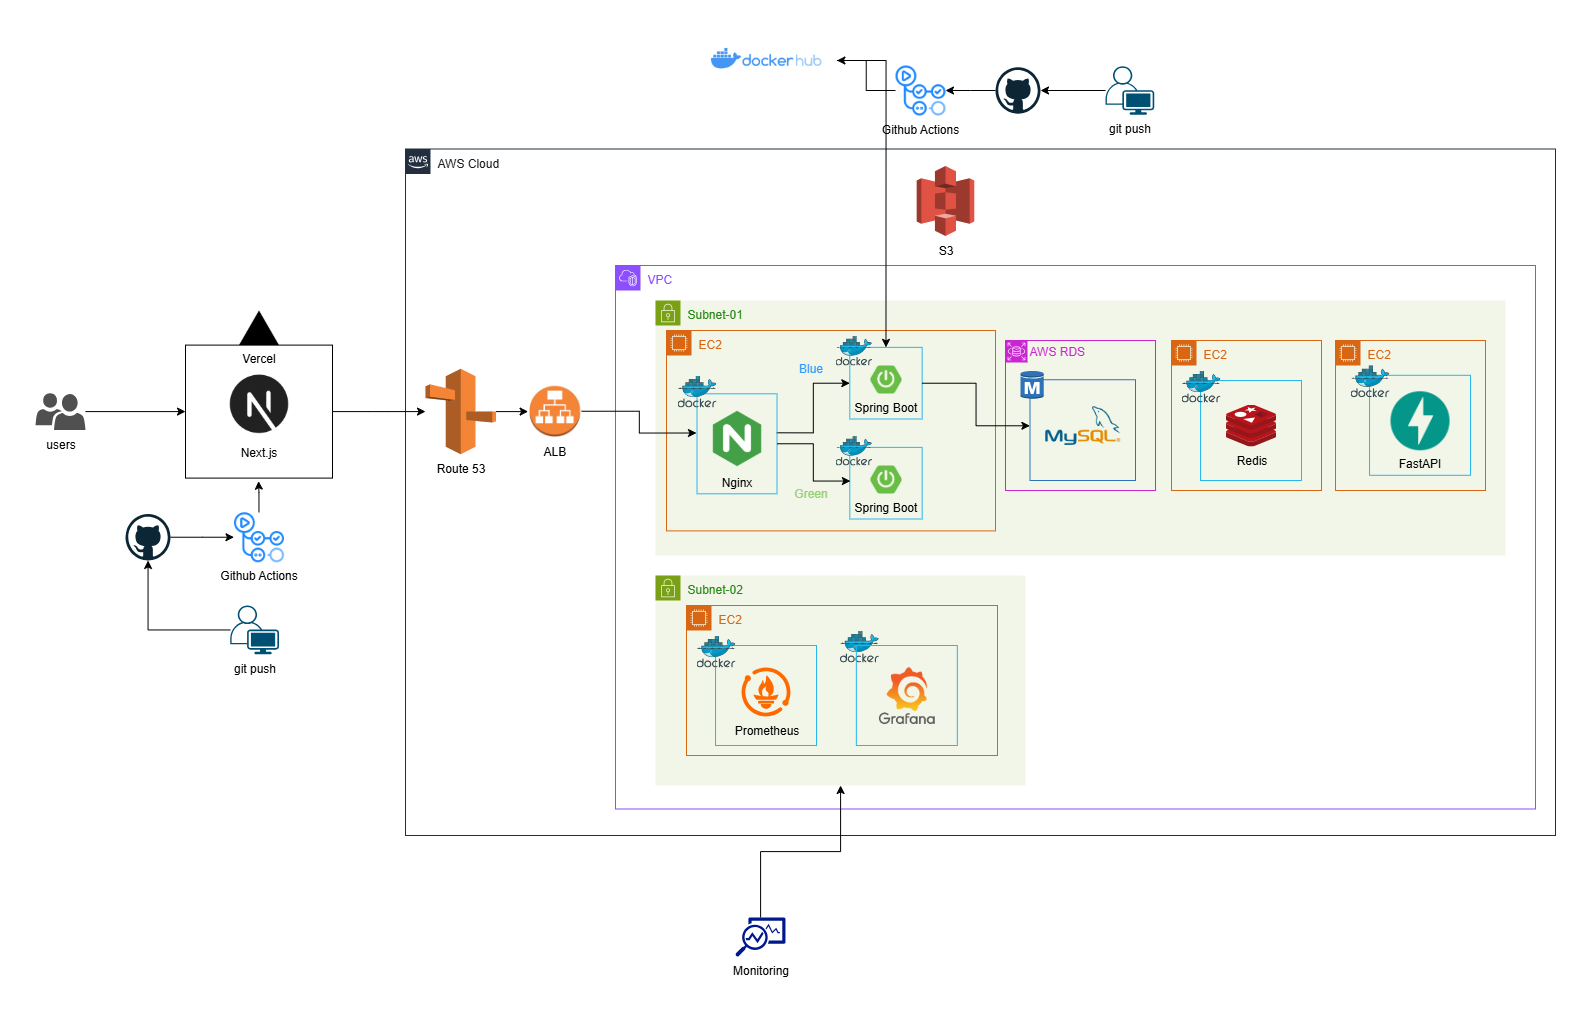Select the Subnet-02 label
This screenshot has width=1591, height=1013.
click(714, 590)
